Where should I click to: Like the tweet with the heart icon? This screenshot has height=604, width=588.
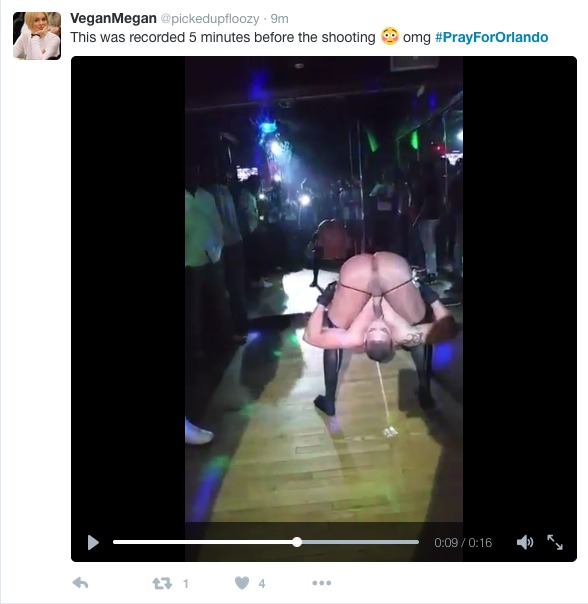click(x=242, y=583)
